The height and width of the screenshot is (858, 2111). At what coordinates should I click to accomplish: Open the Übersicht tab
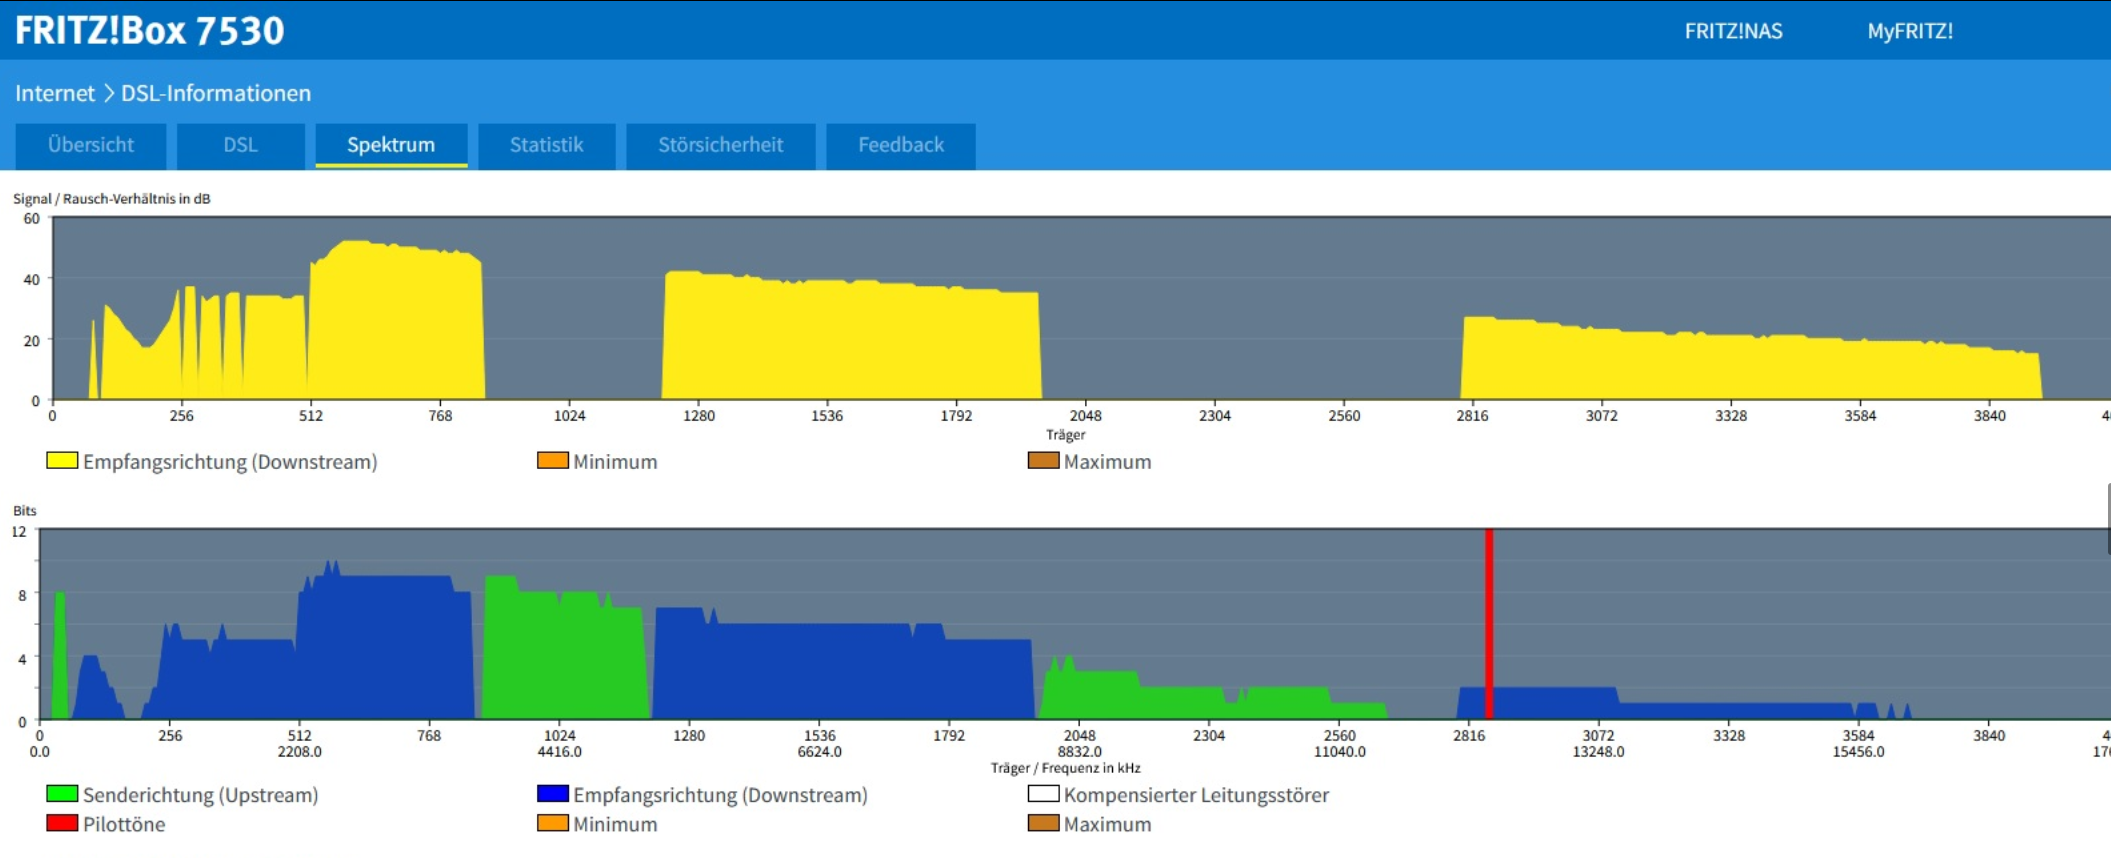(x=90, y=145)
